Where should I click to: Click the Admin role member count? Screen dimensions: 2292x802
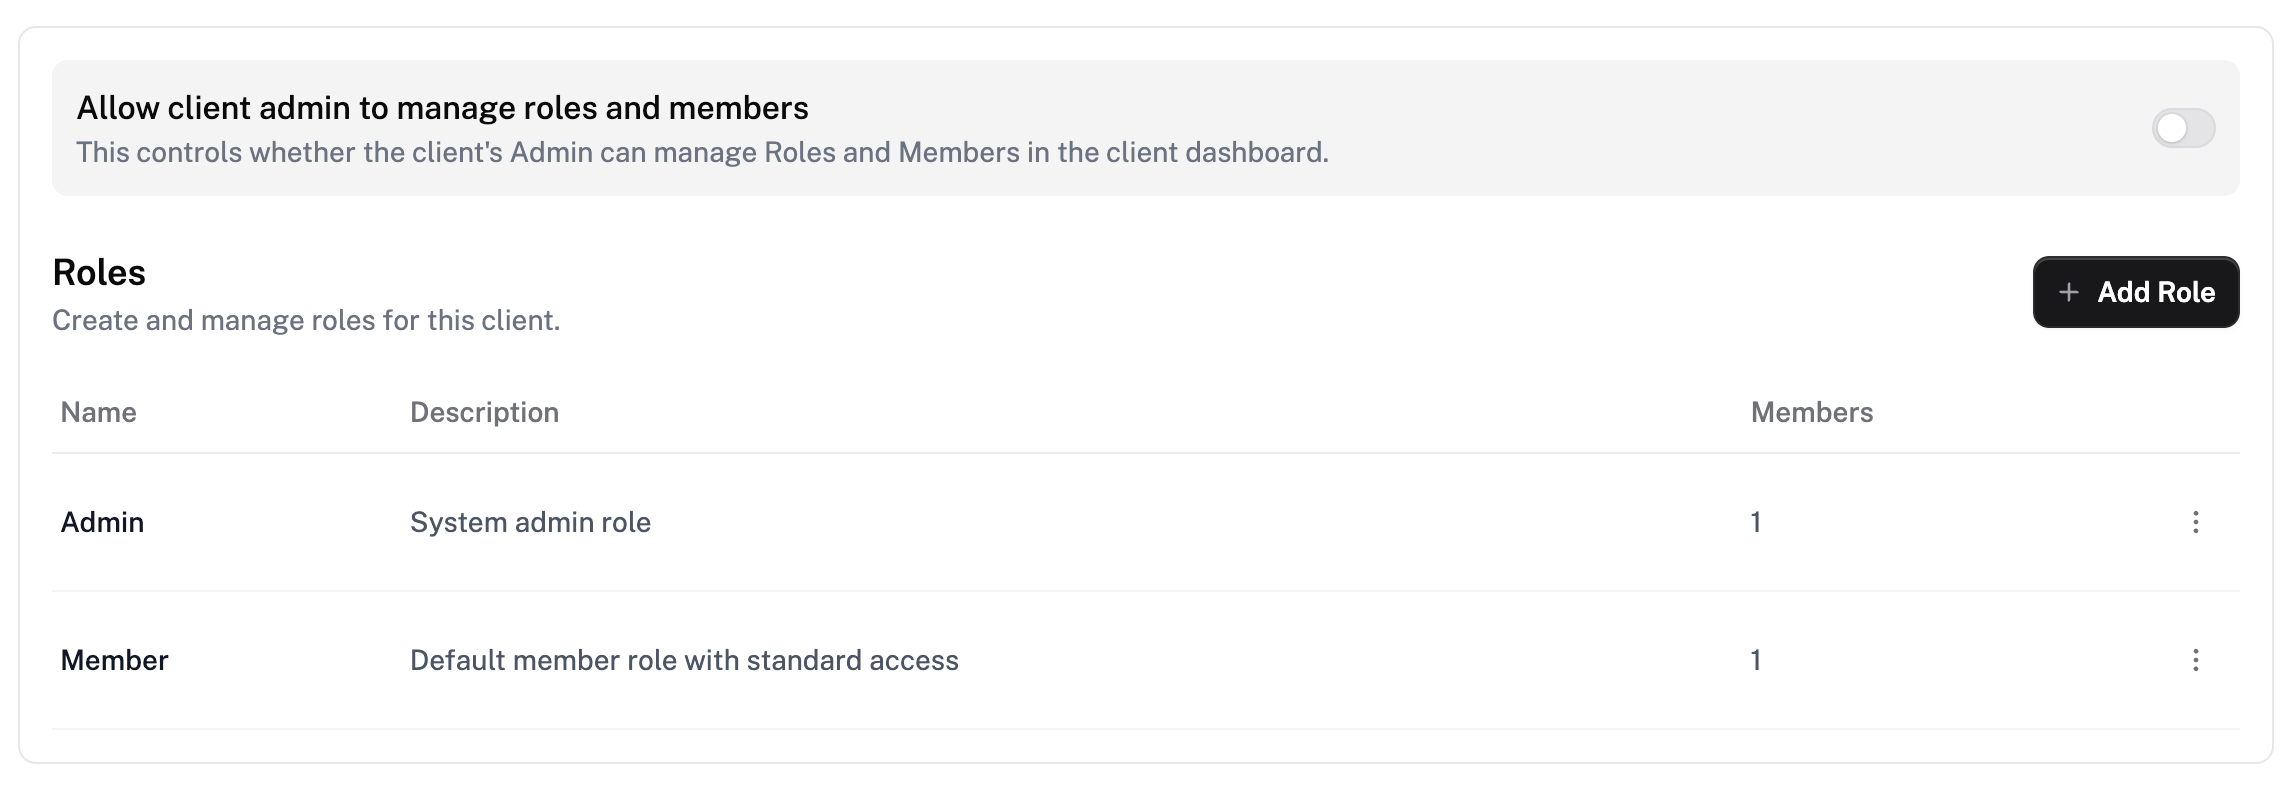click(1755, 522)
